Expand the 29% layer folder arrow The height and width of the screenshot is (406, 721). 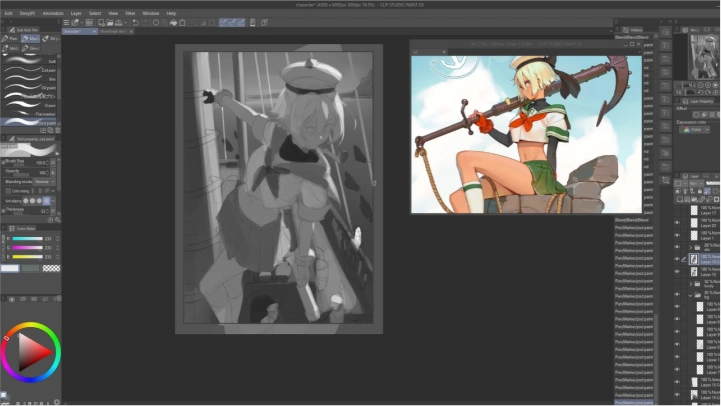click(691, 247)
